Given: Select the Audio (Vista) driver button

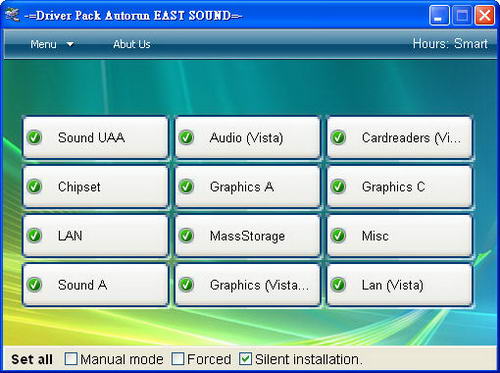Looking at the screenshot, I should point(247,137).
